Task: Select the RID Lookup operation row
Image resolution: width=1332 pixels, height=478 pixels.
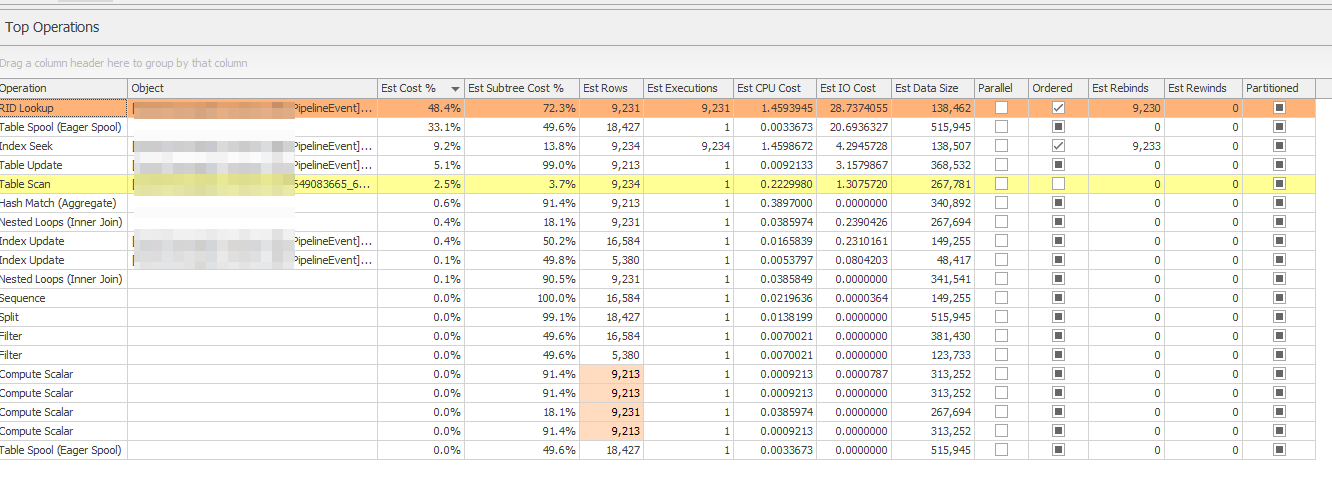Action: (658, 108)
